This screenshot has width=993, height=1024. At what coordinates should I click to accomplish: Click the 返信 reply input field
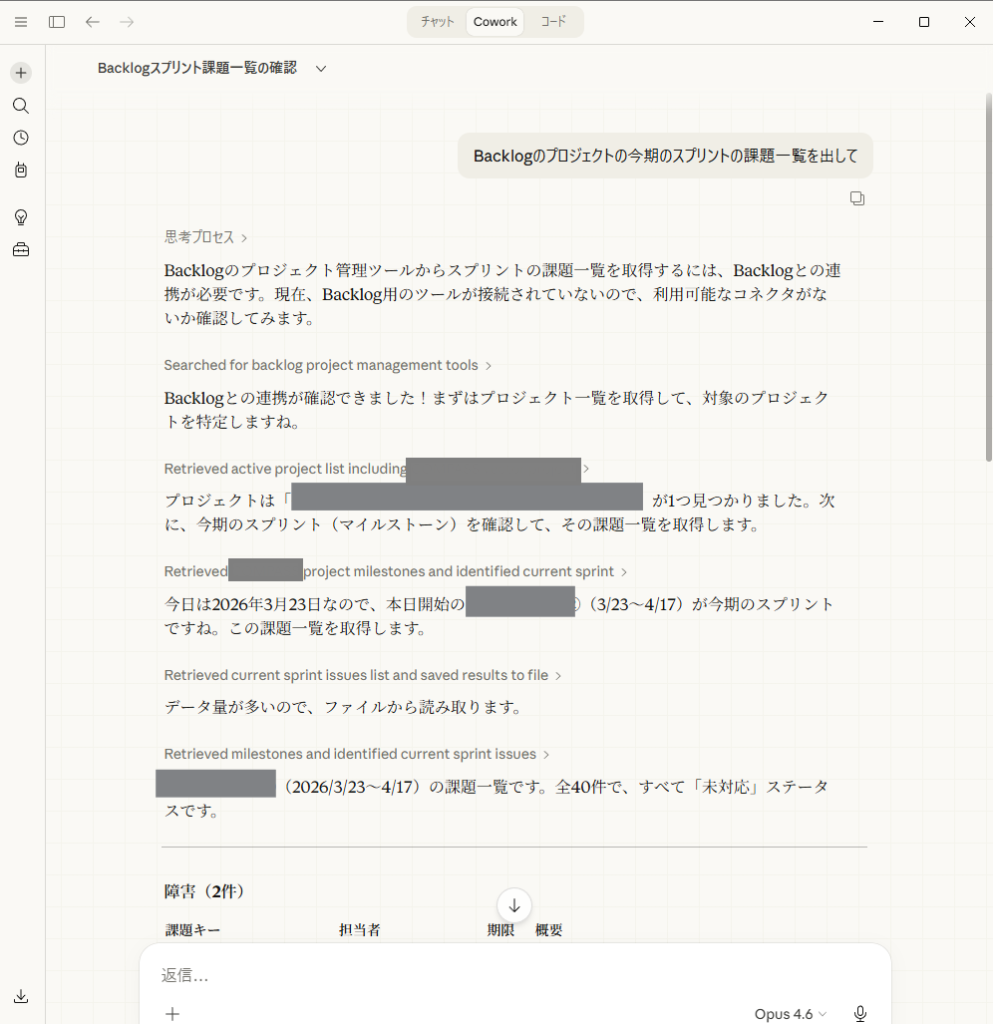point(500,975)
